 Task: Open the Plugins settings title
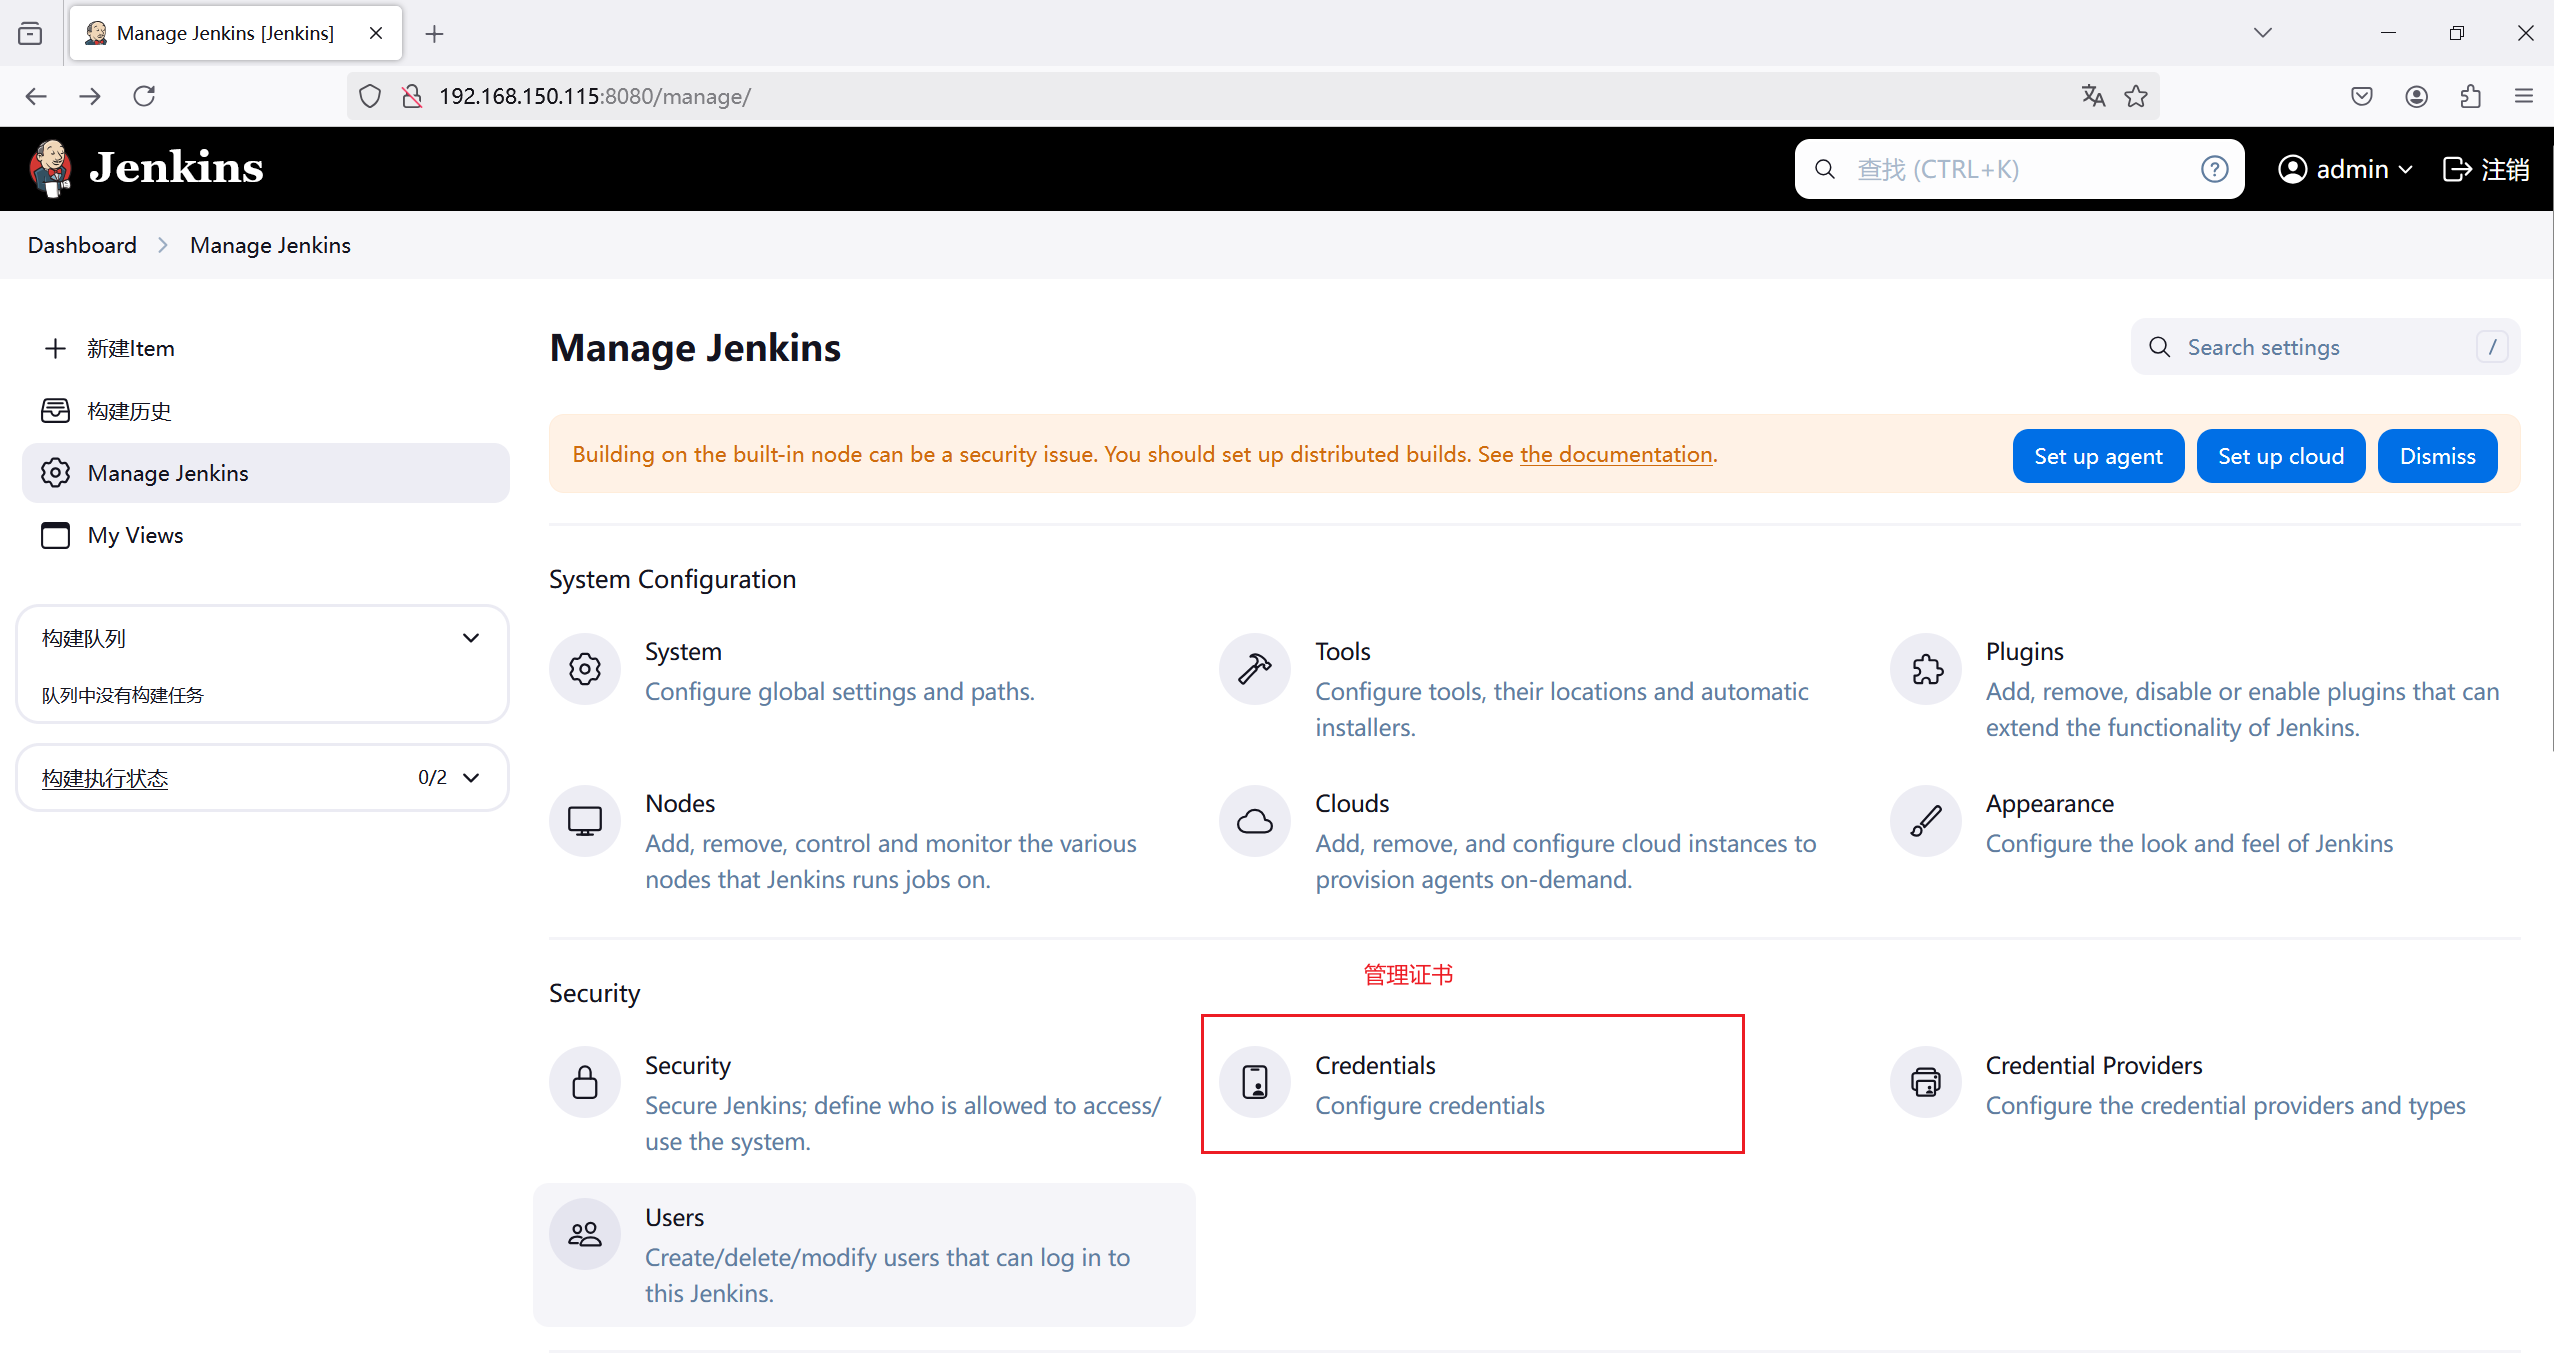(2024, 651)
